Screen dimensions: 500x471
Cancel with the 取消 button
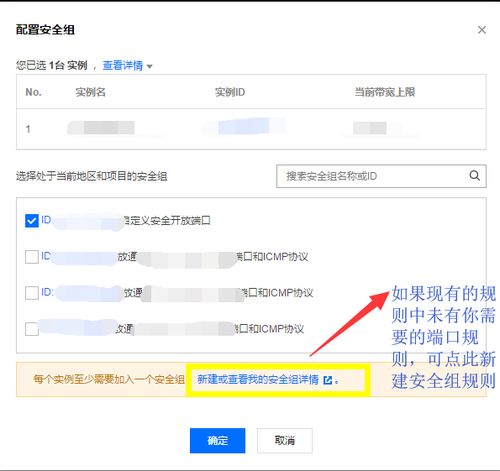pos(285,440)
